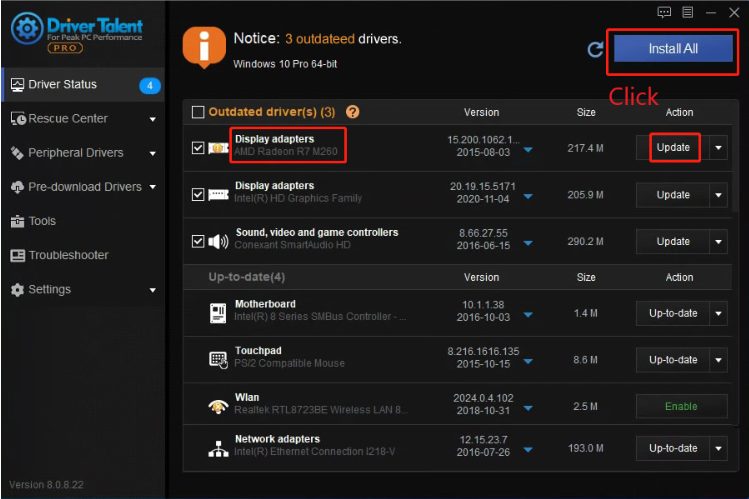Open the Rescue Center section
The width and height of the screenshot is (749, 499).
click(83, 119)
